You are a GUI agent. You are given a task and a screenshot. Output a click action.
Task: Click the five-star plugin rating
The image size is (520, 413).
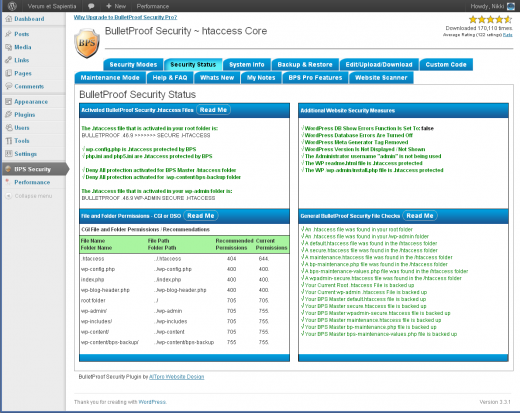[490, 19]
